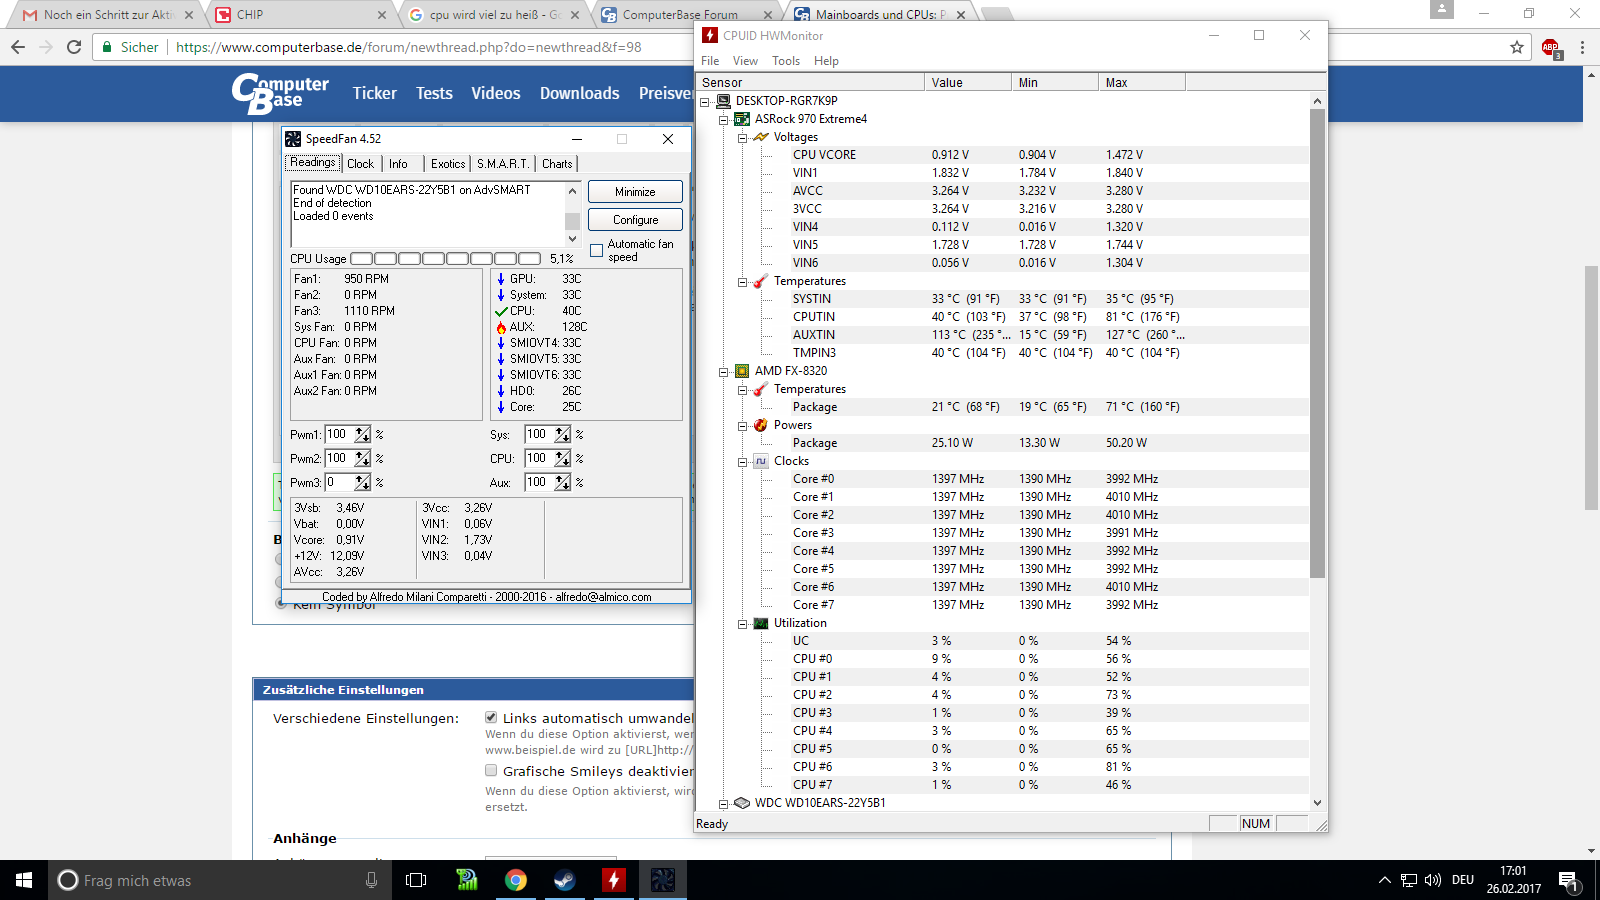1600x900 pixels.
Task: Enable Automatic fan speed in SpeedFan
Action: 597,251
